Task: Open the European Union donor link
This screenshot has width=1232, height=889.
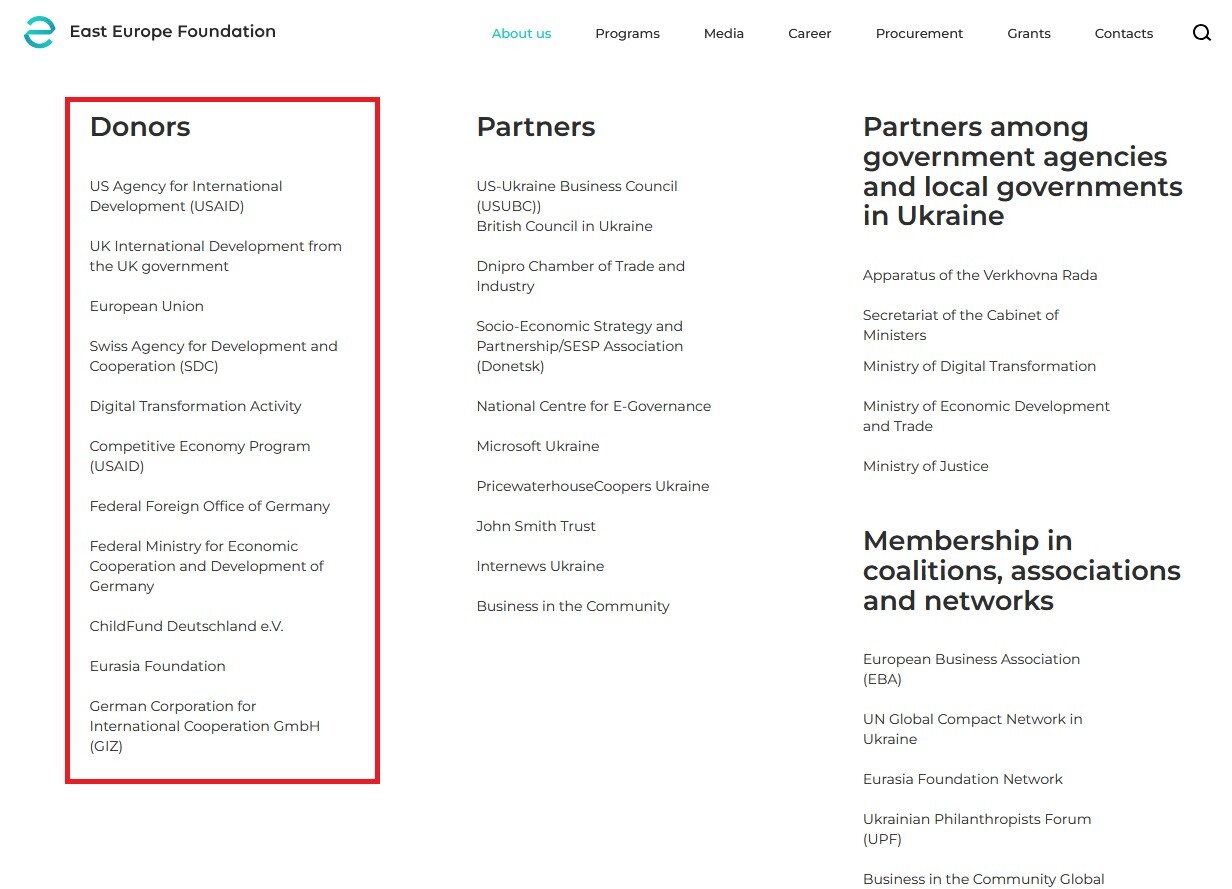Action: coord(147,306)
